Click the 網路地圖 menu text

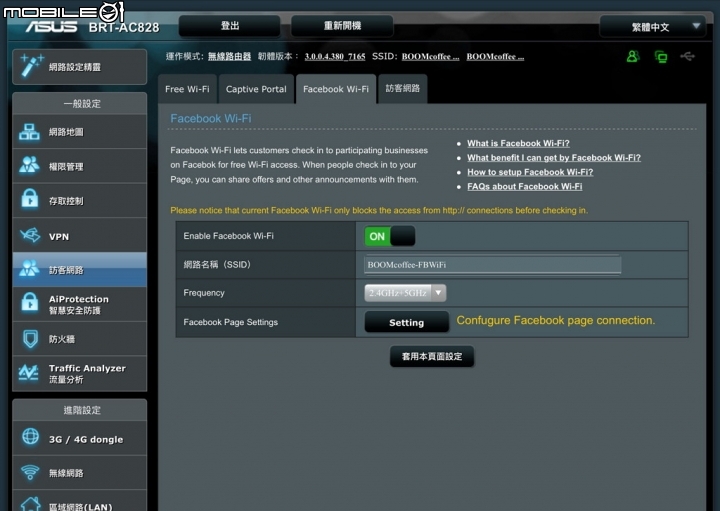click(x=66, y=132)
